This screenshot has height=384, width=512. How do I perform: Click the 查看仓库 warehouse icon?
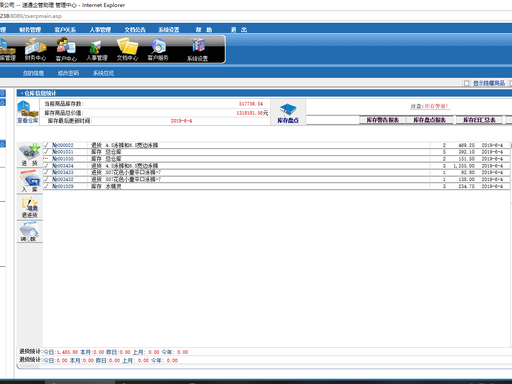[x=28, y=112]
